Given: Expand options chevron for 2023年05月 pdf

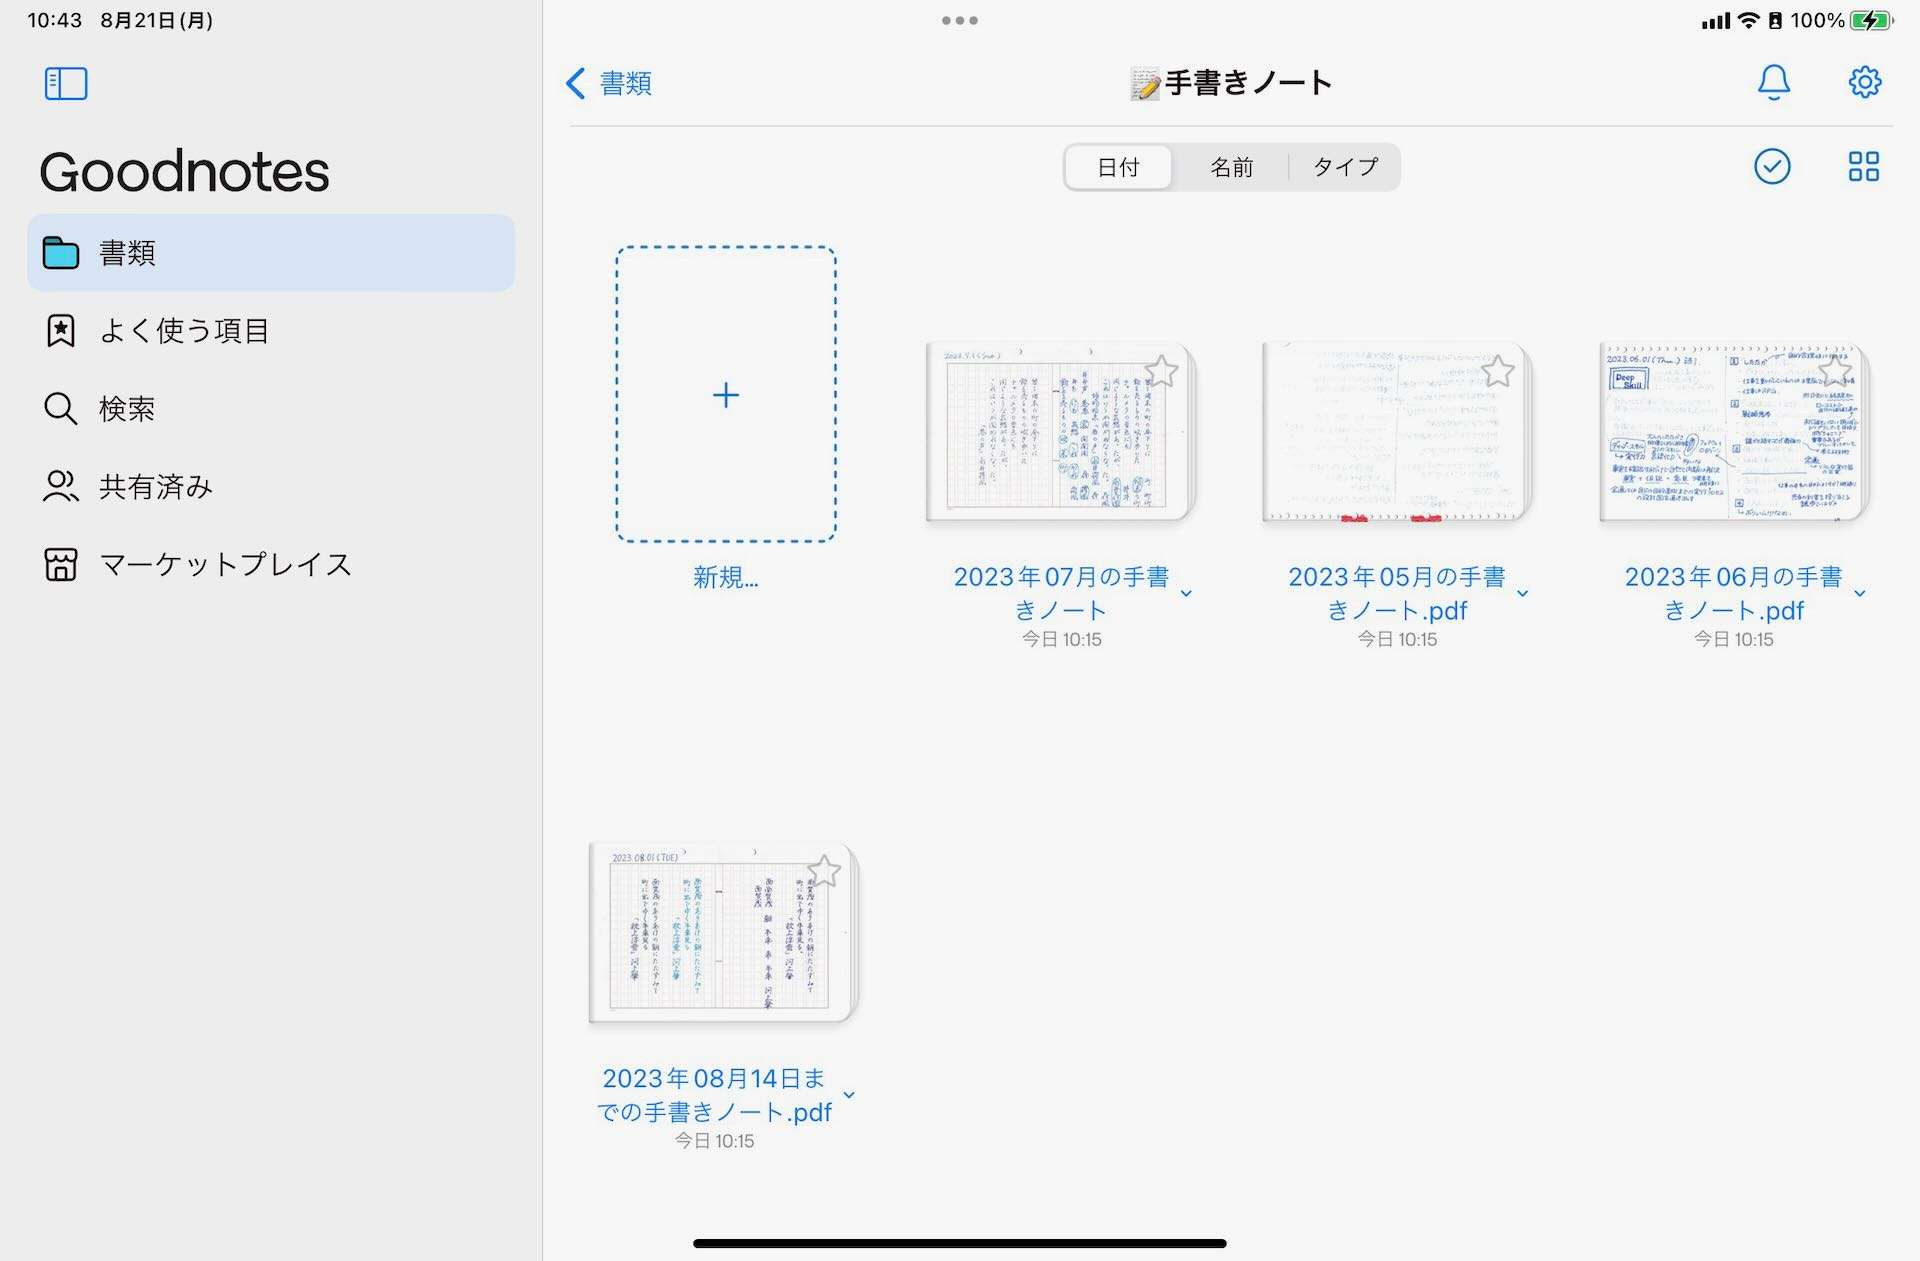Looking at the screenshot, I should (1522, 594).
